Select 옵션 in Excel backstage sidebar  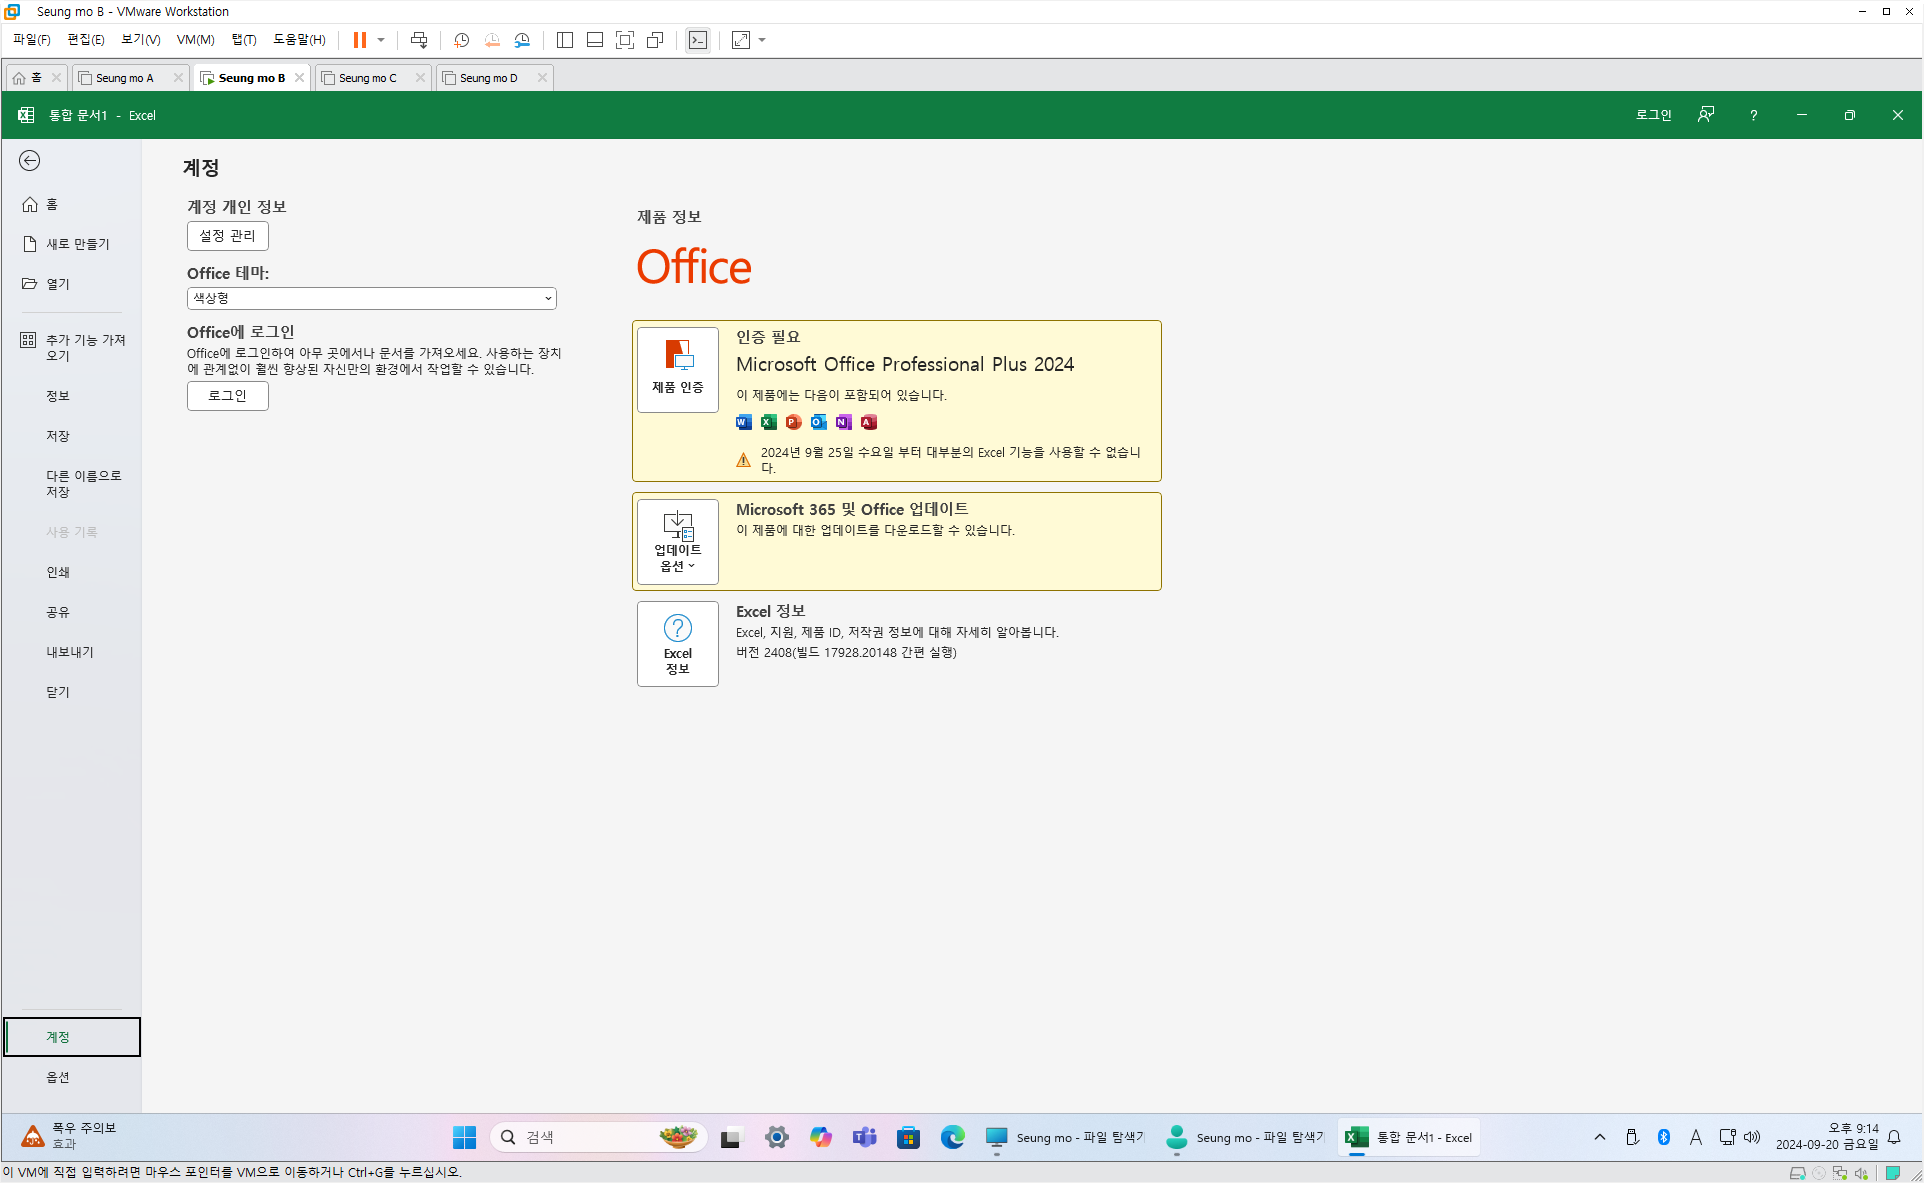tap(58, 1077)
